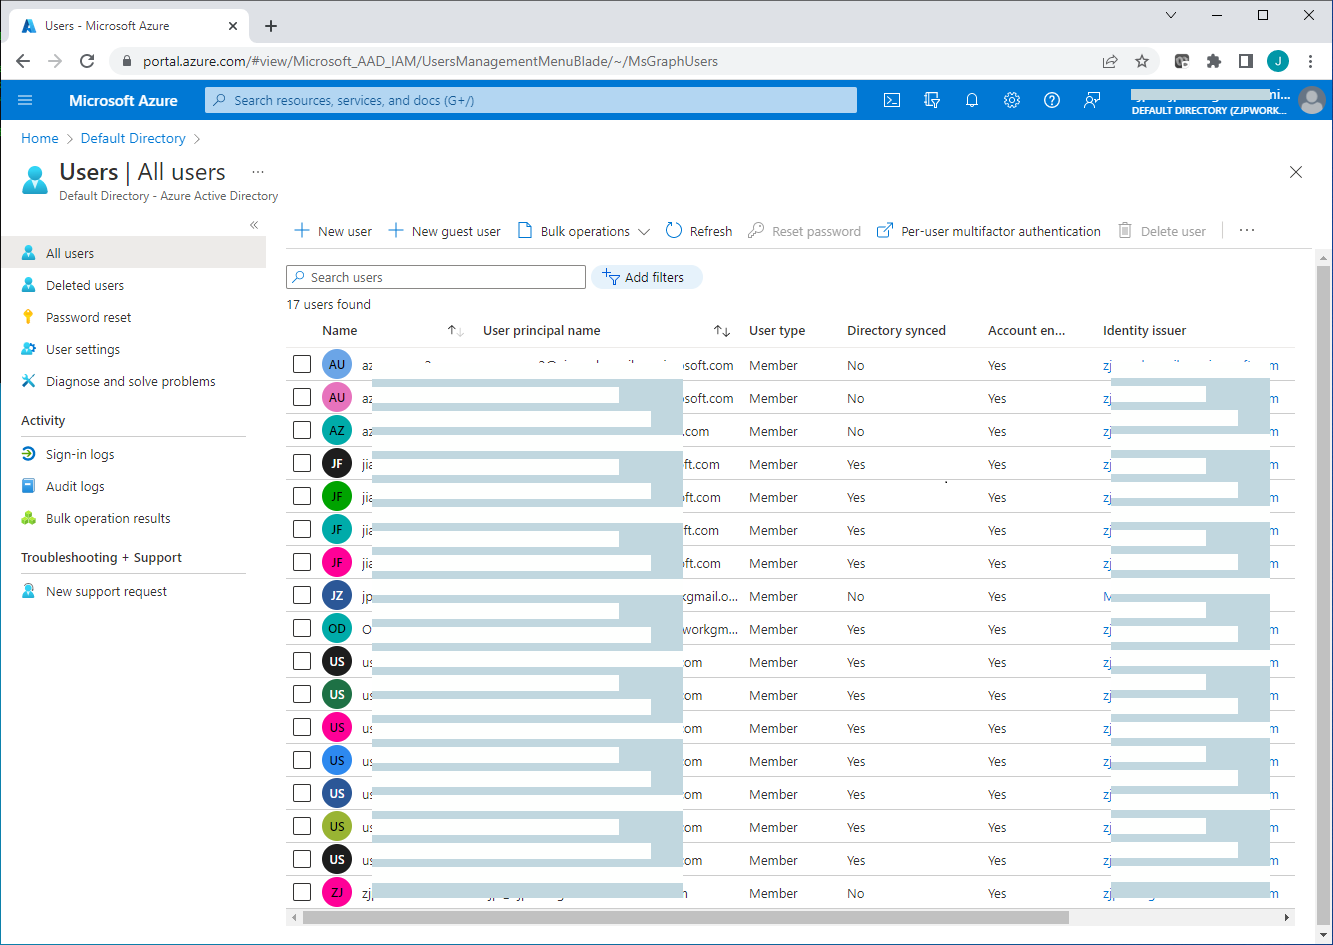Open the Azure portal hamburger menu
Viewport: 1333px width, 945px height.
coord(26,100)
